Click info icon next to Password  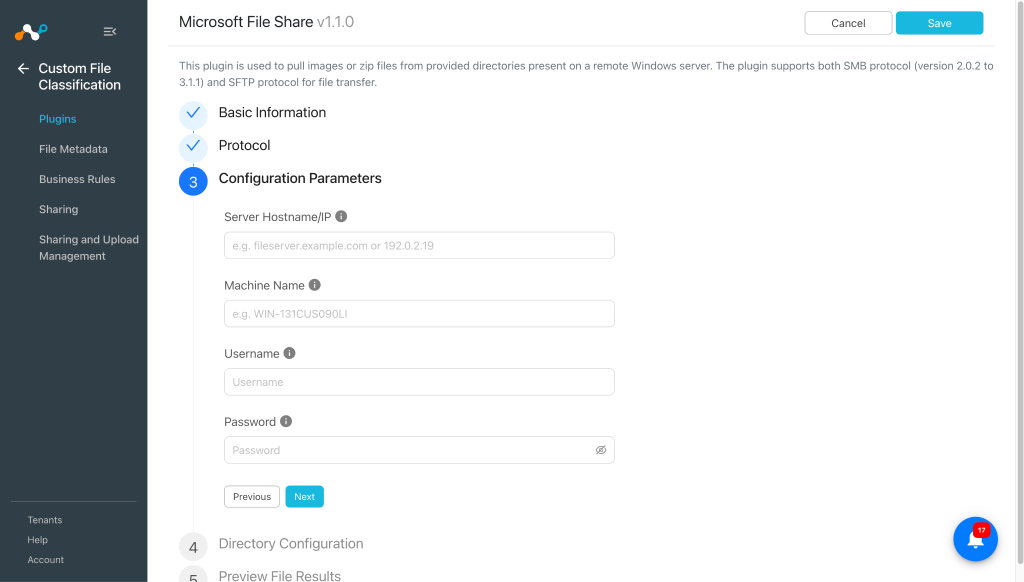pyautogui.click(x=286, y=421)
